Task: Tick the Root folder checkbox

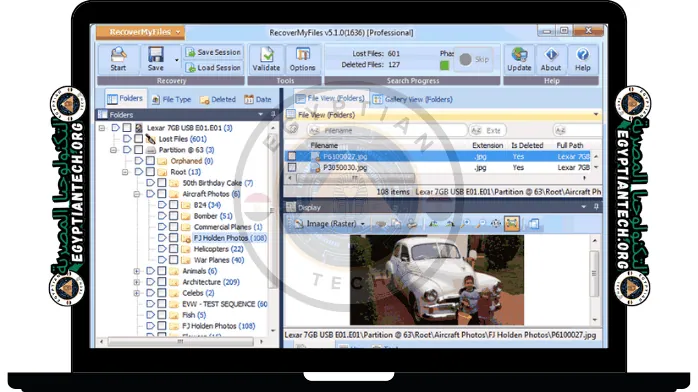Action: coord(150,172)
